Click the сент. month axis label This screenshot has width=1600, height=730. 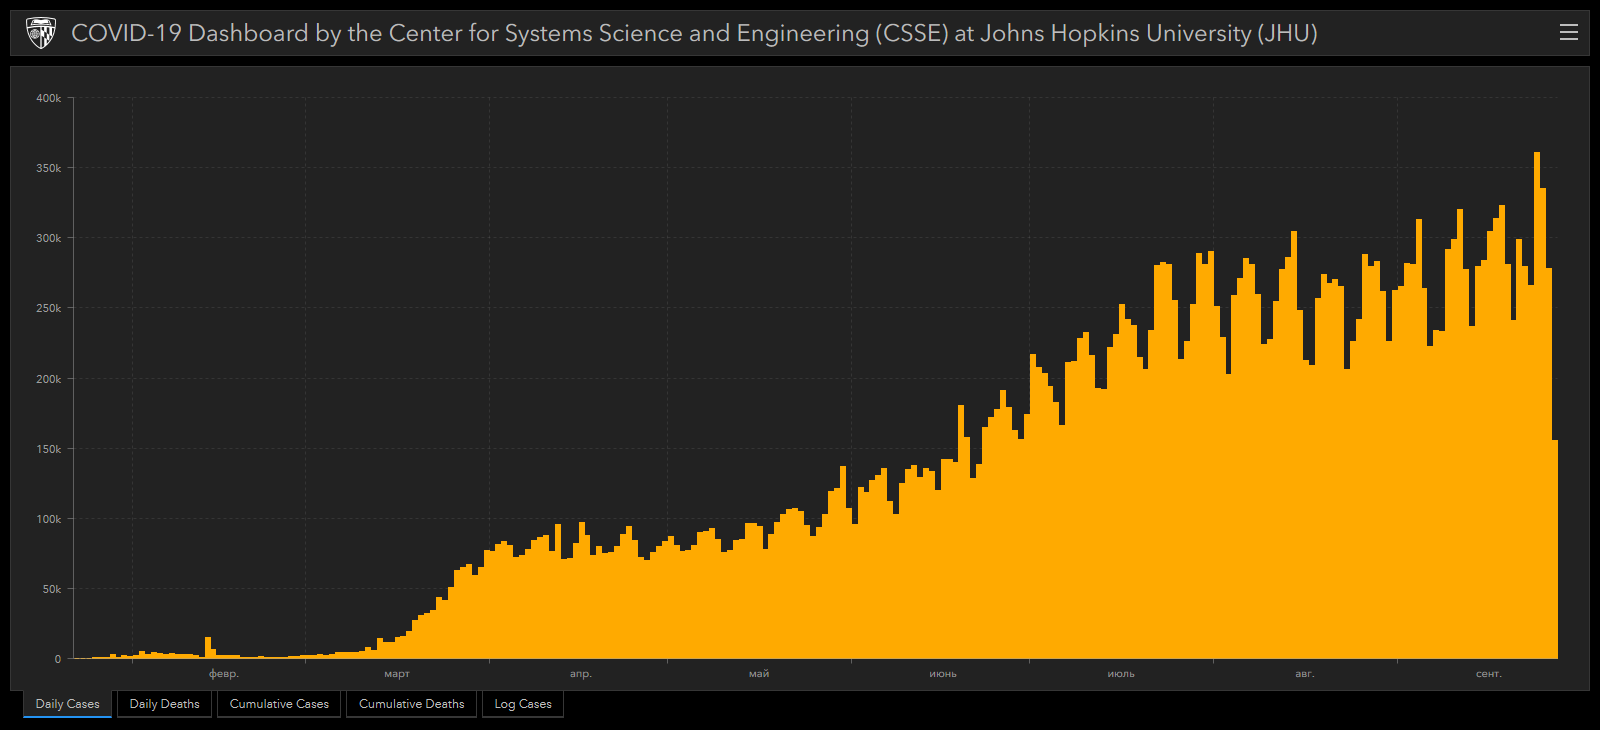1489,674
